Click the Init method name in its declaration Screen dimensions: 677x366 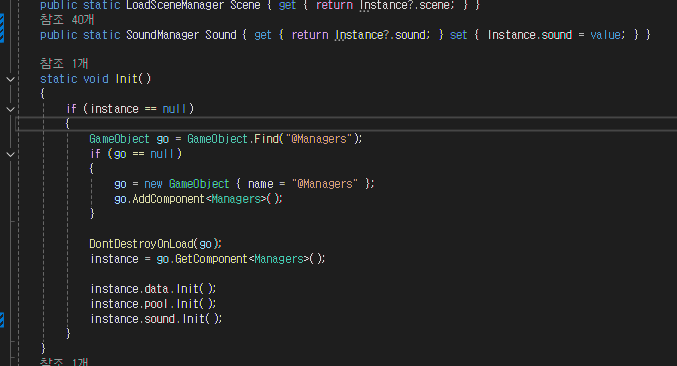click(x=127, y=79)
